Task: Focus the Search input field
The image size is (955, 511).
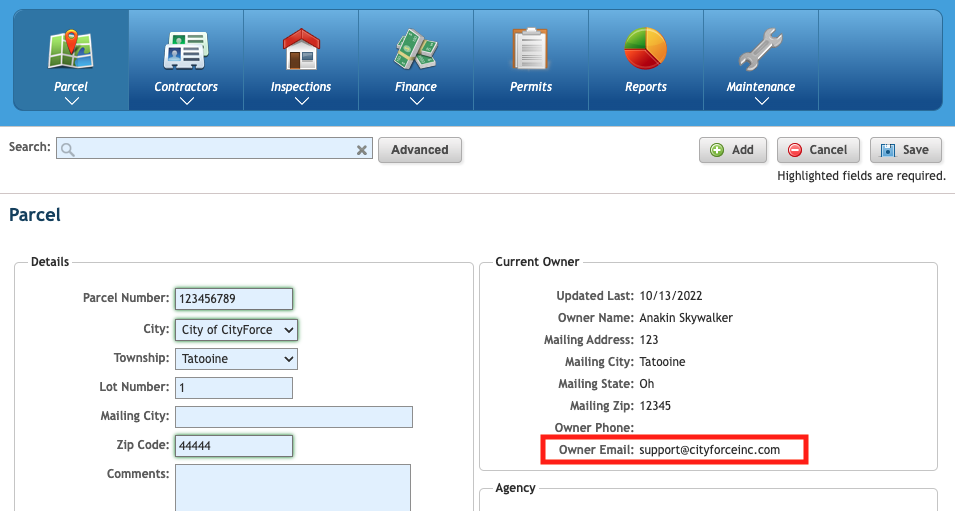Action: point(214,148)
